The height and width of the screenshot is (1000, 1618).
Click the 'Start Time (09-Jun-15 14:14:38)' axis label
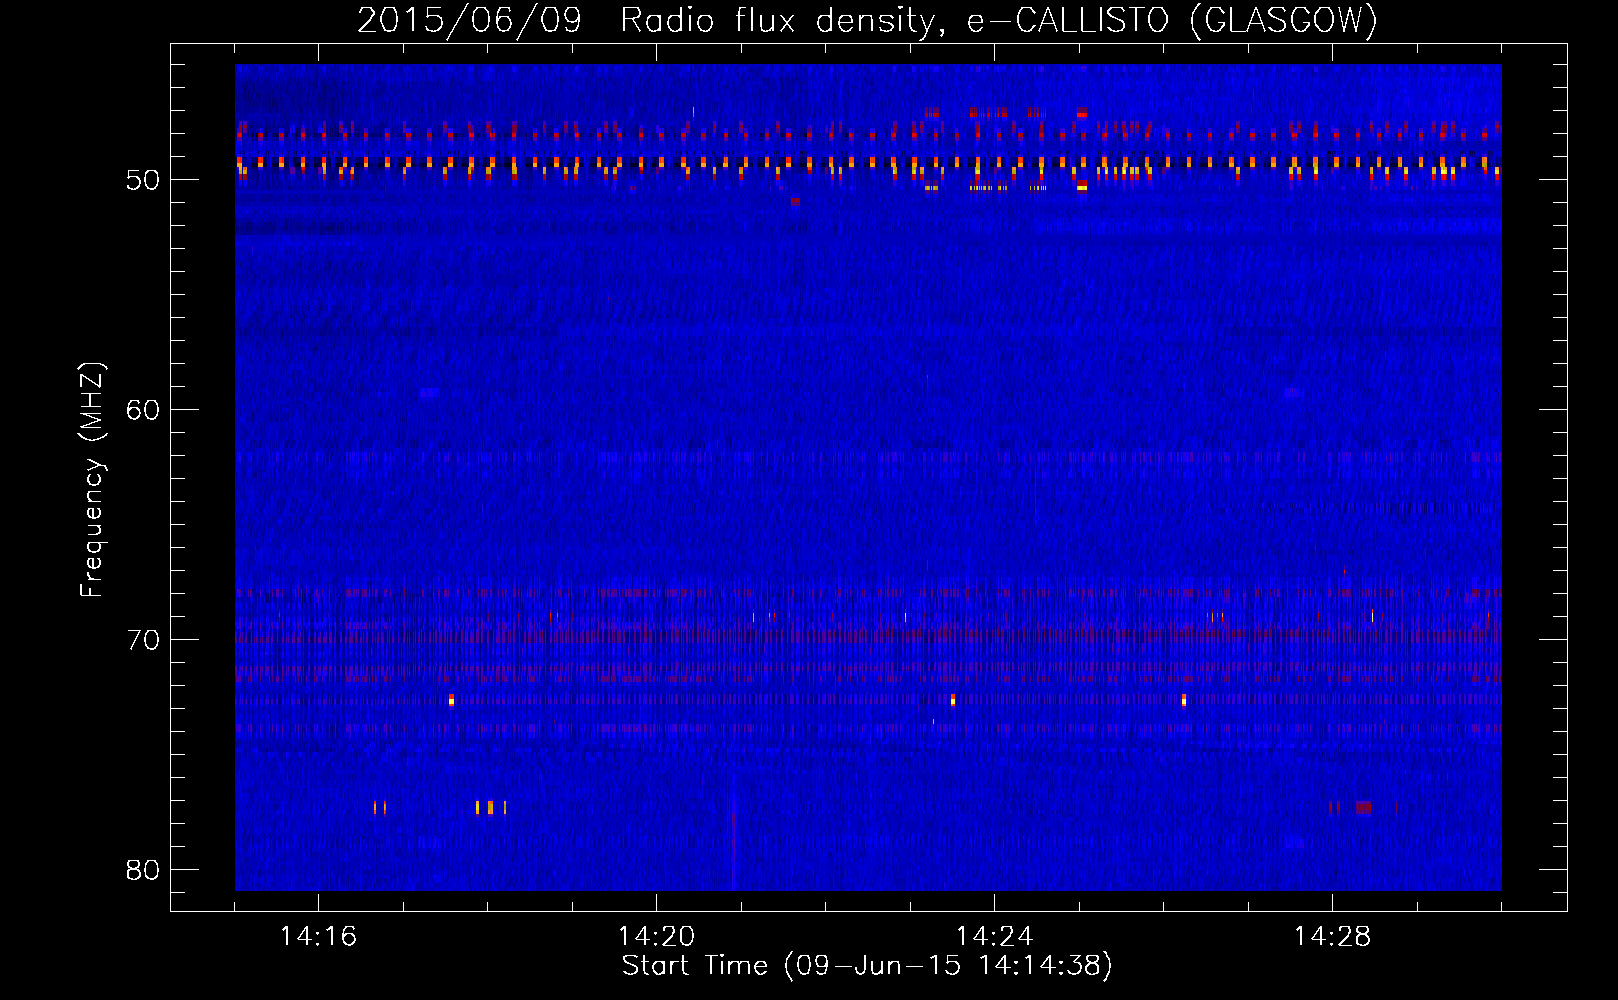pyautogui.click(x=867, y=966)
